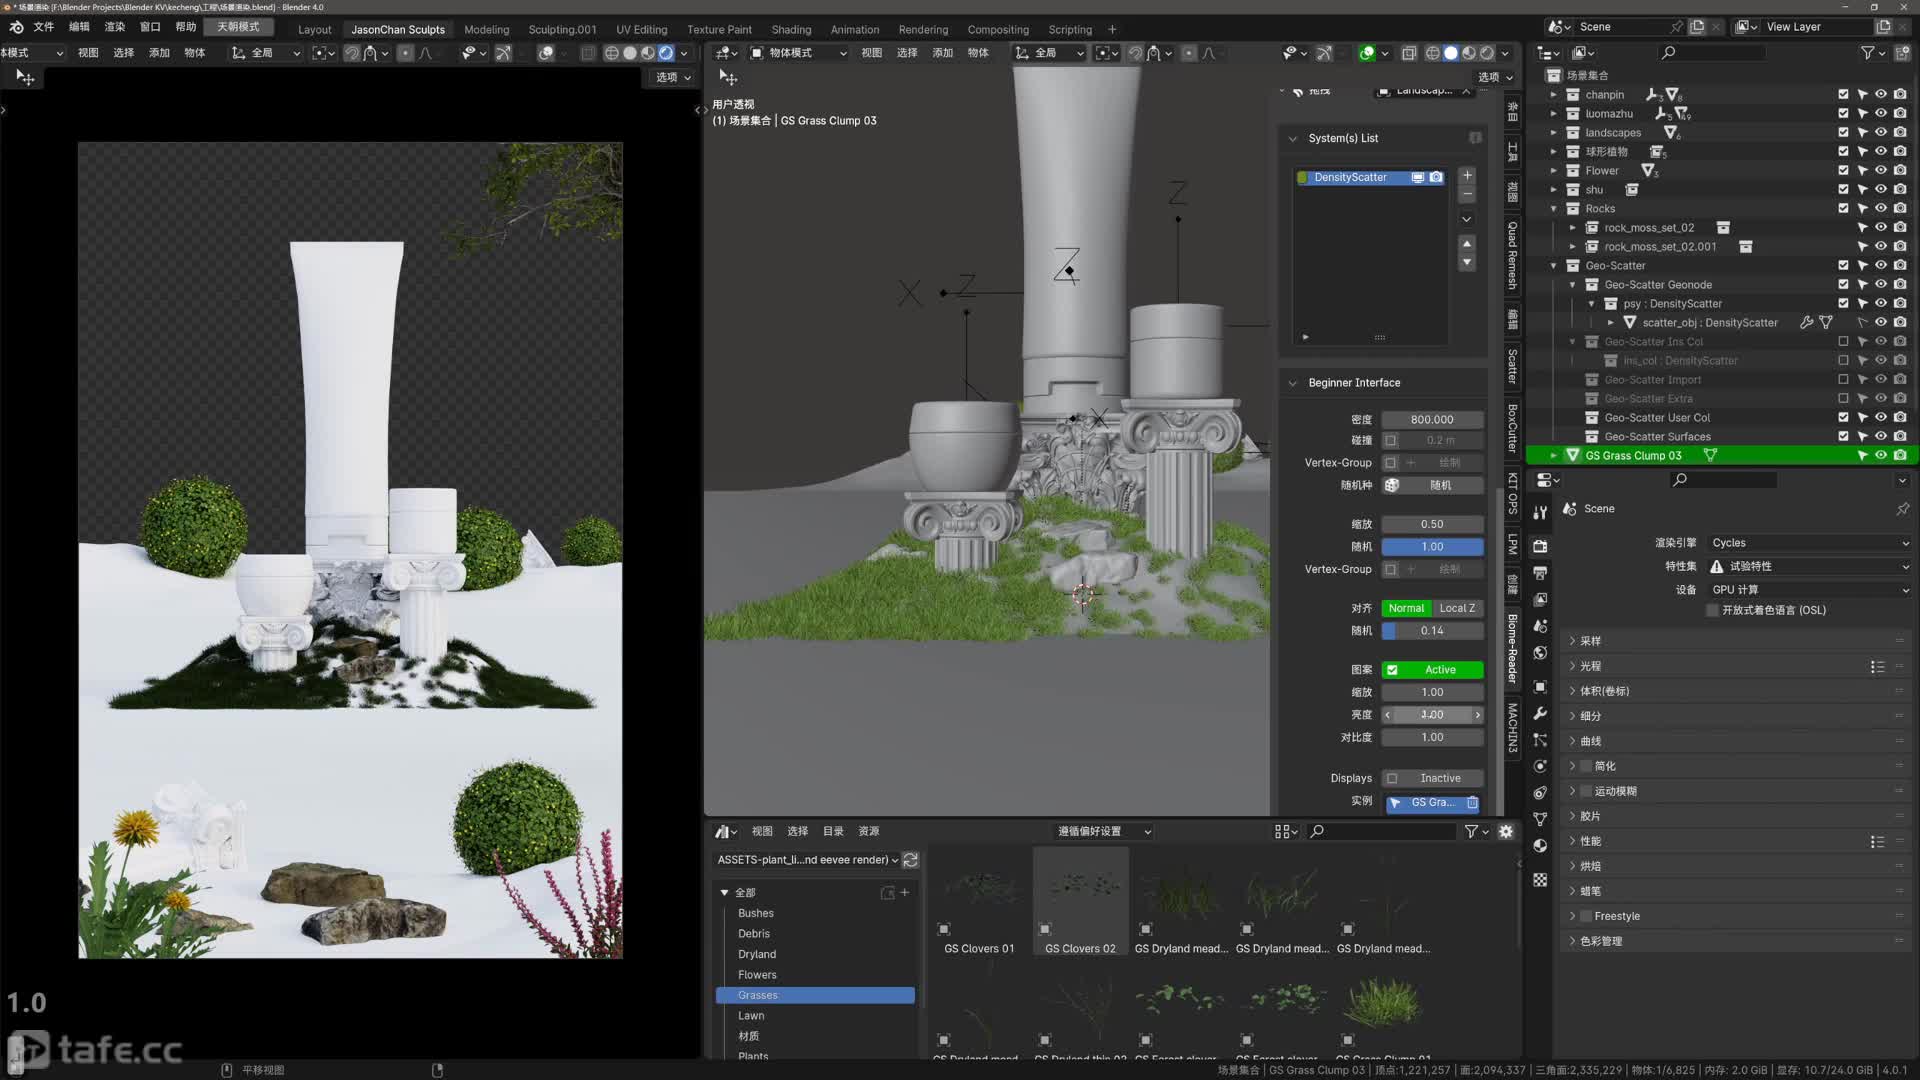Expand the chanpin collection
The width and height of the screenshot is (1920, 1080).
point(1553,95)
